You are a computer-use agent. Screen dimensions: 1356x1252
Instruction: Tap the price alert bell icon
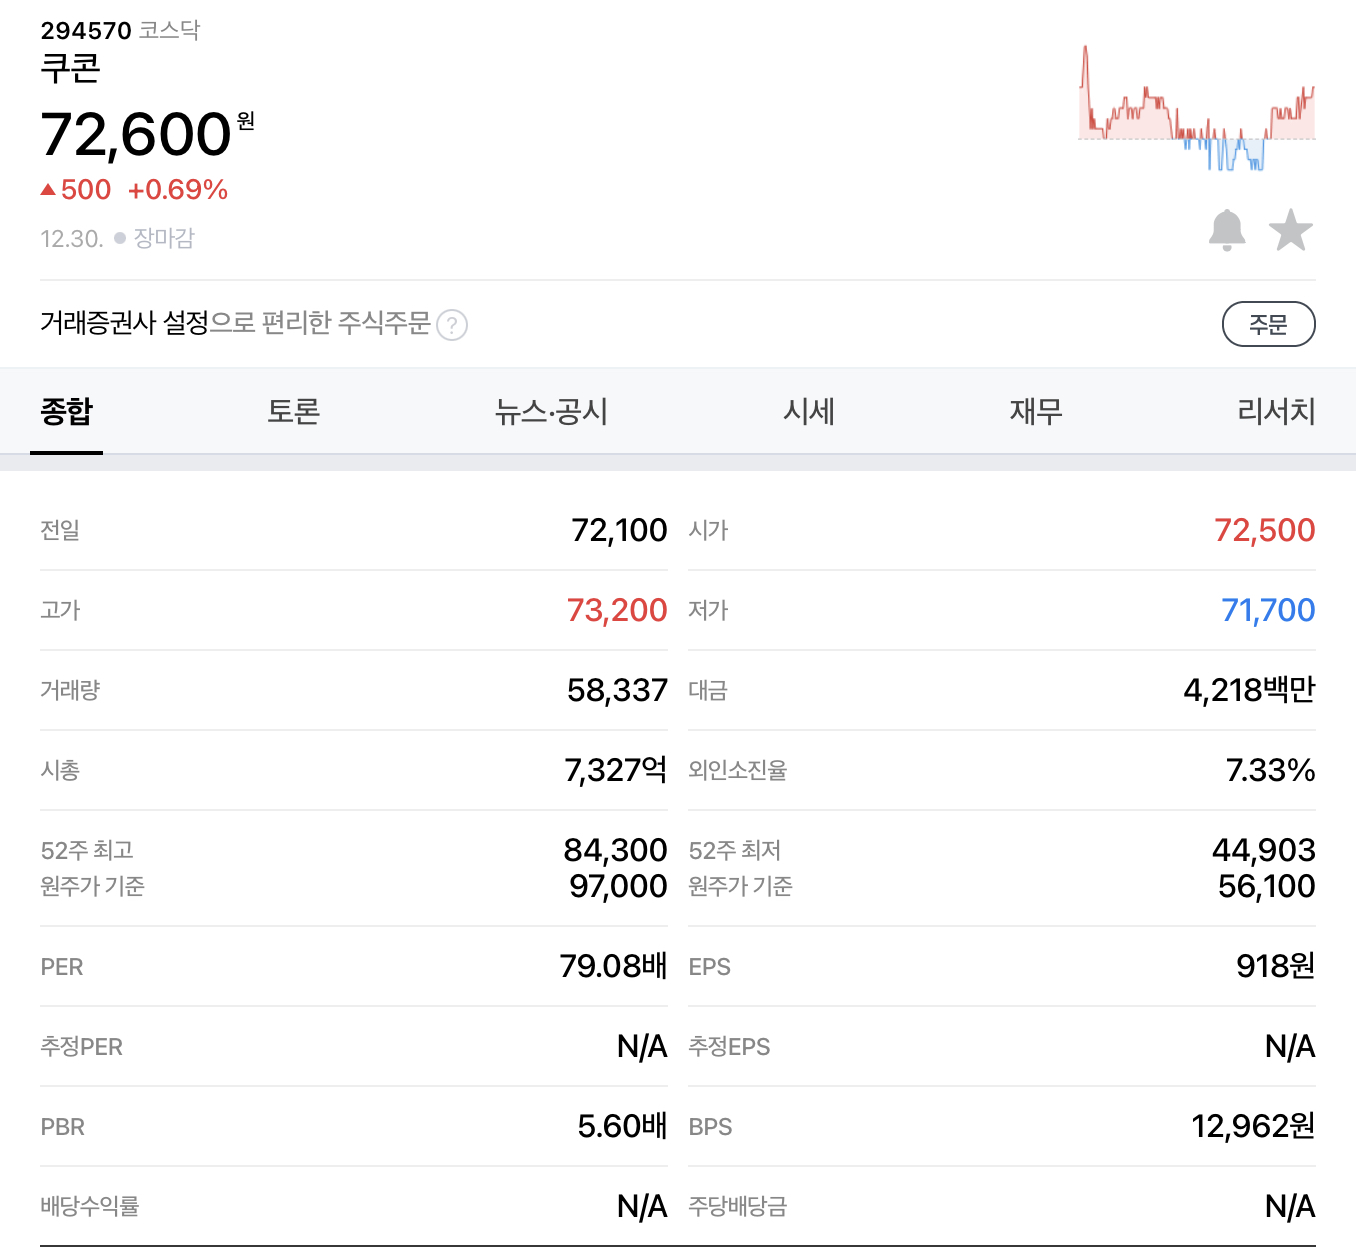coord(1227,231)
